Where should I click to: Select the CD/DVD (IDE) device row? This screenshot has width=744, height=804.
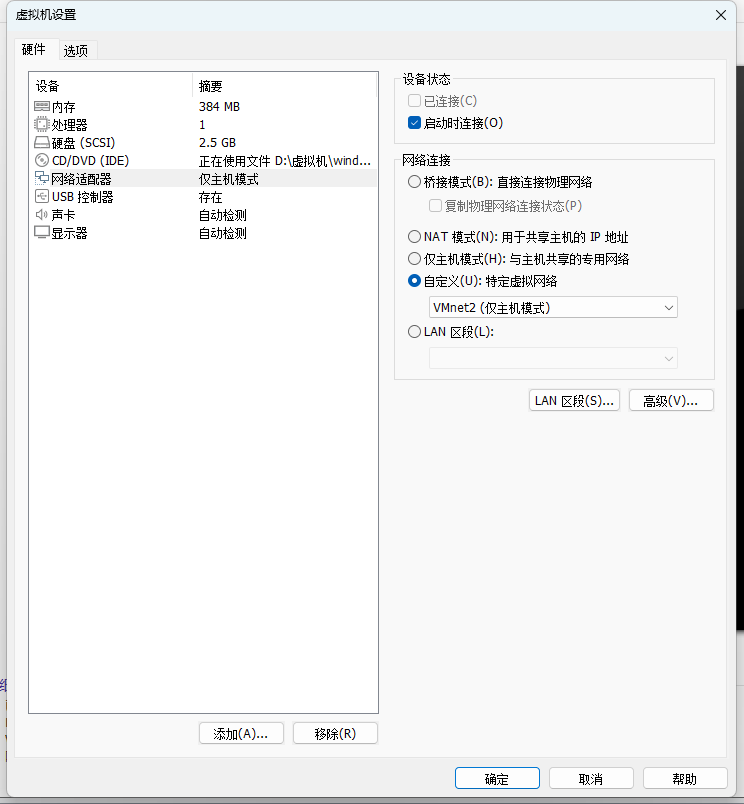[x=204, y=160]
